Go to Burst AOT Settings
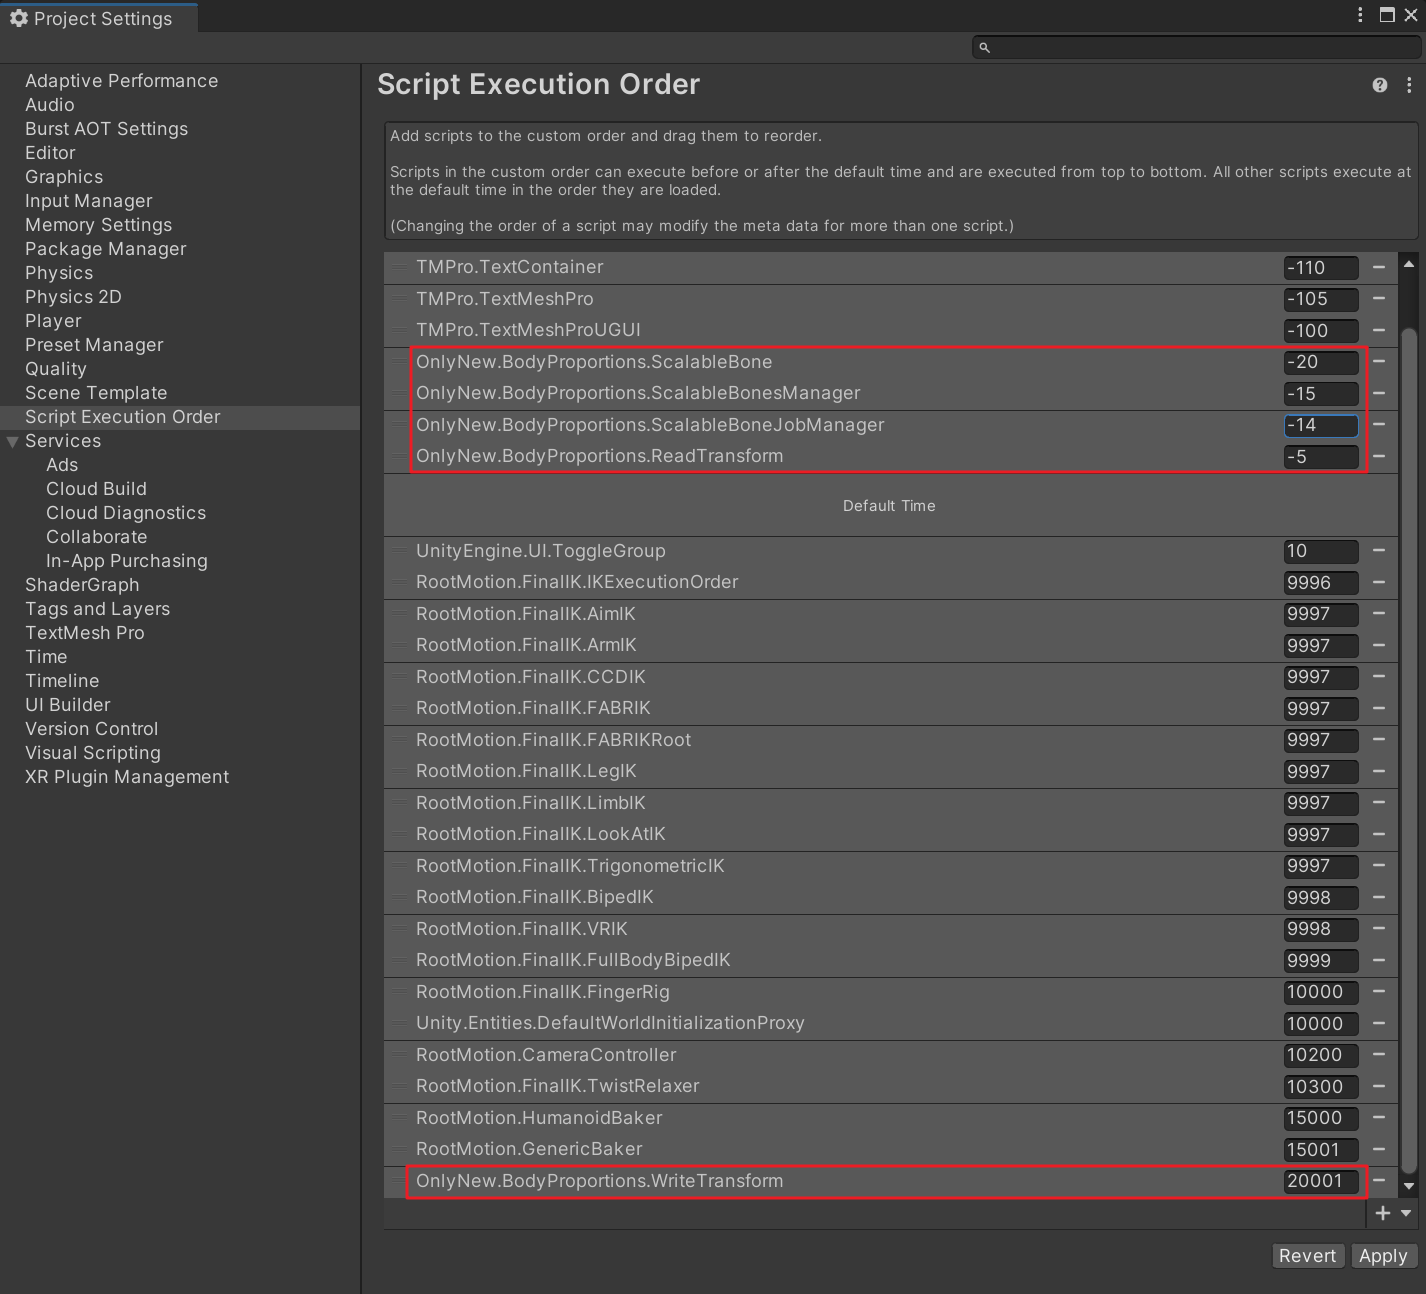This screenshot has width=1426, height=1294. [x=106, y=129]
